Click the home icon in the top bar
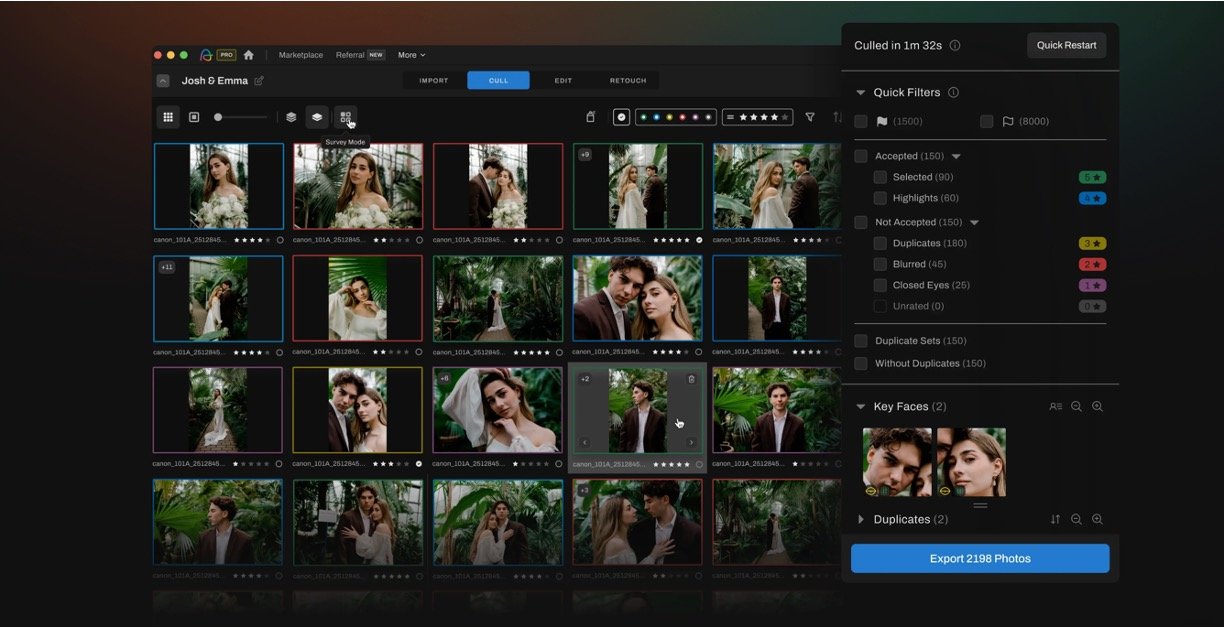 click(x=248, y=55)
